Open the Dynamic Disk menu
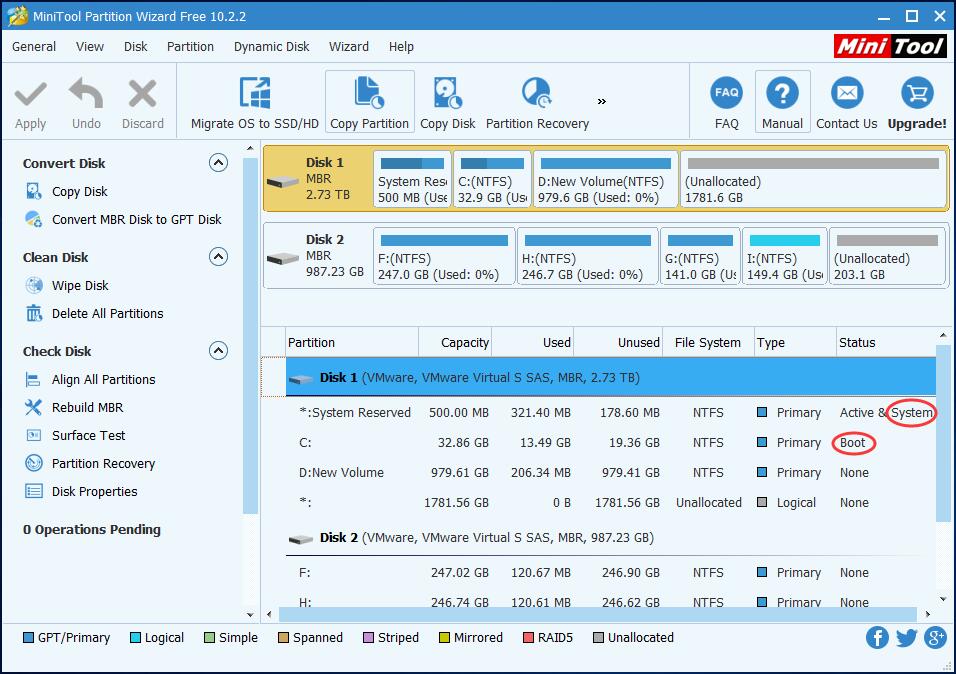The image size is (956, 674). (271, 46)
